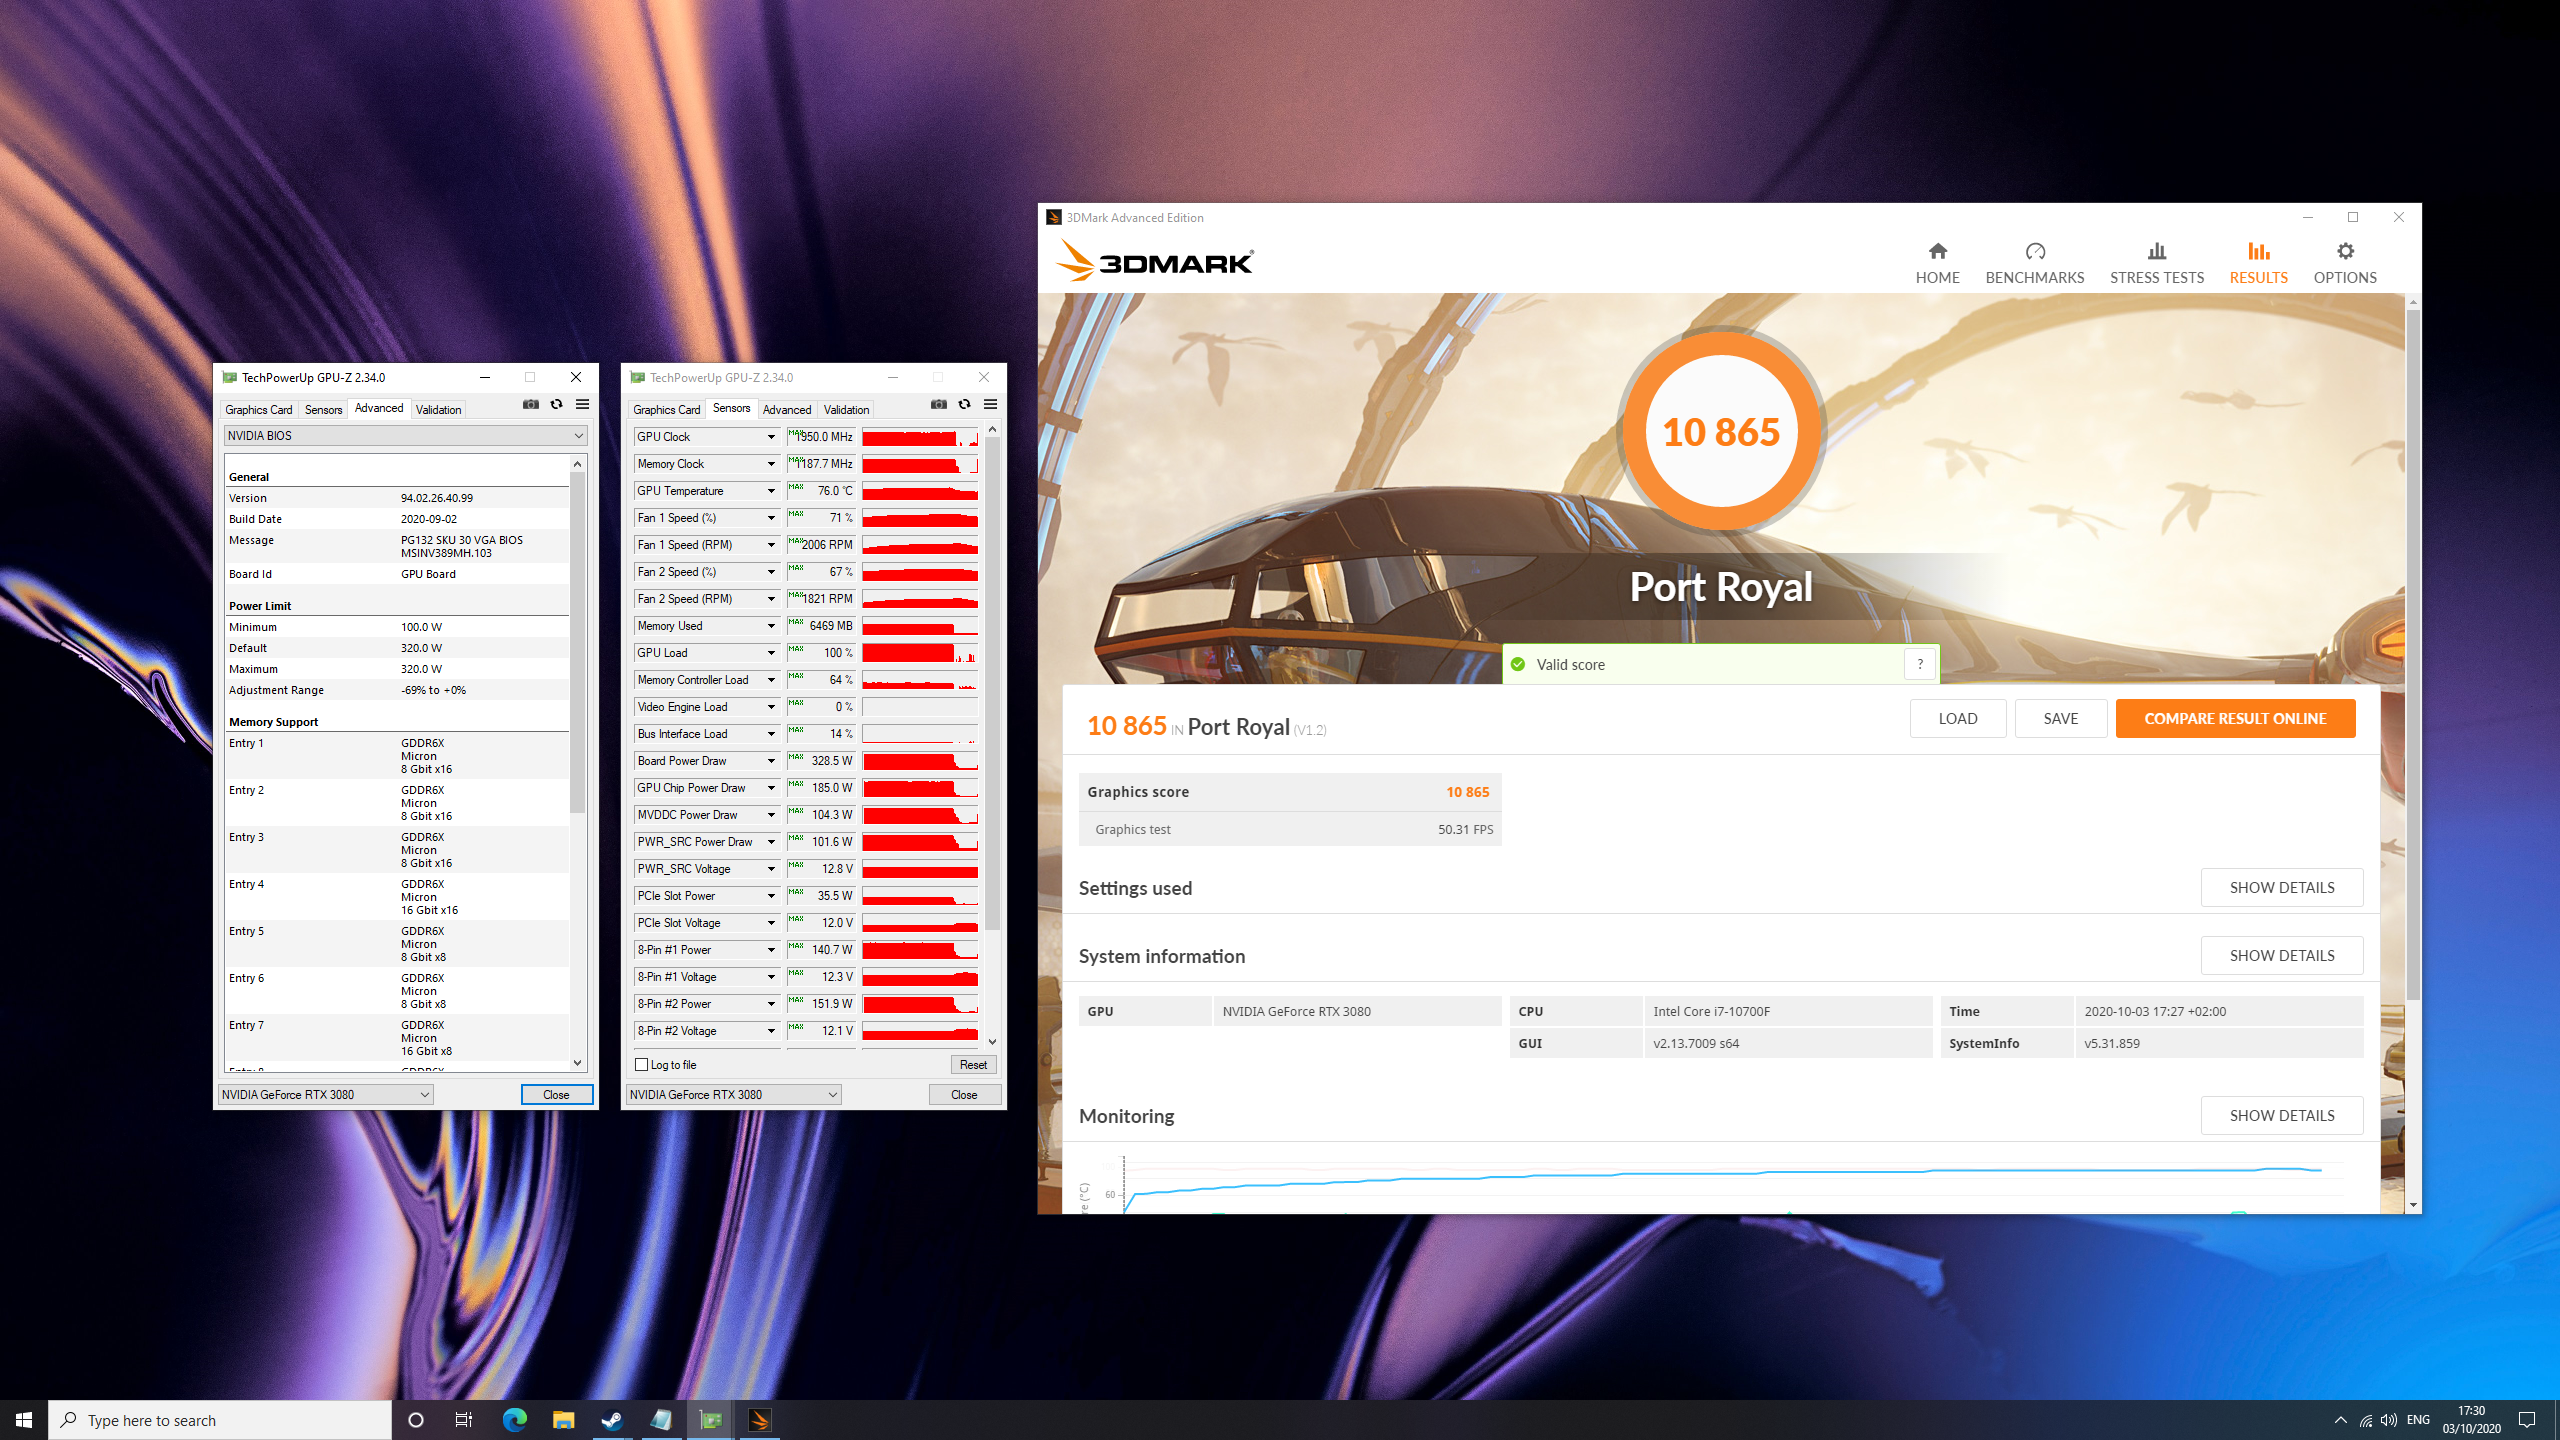The image size is (2560, 1440).
Task: Refresh GPU-Z Advanced window
Action: 556,404
